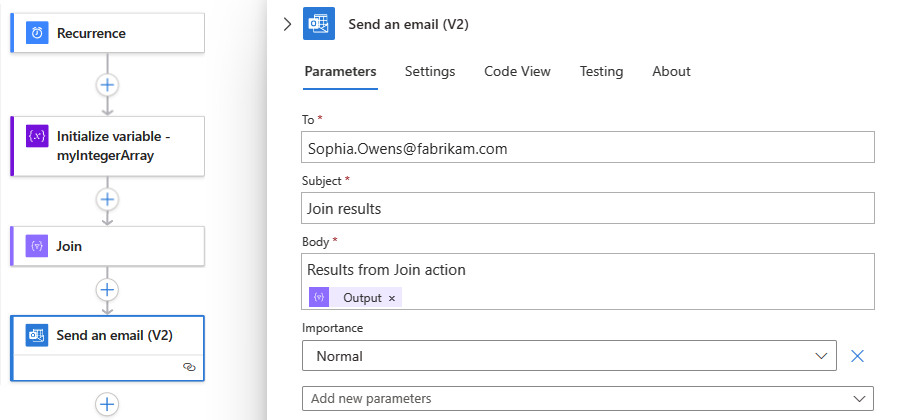The image size is (900, 420).
Task: Switch to the Code View tab
Action: point(517,71)
